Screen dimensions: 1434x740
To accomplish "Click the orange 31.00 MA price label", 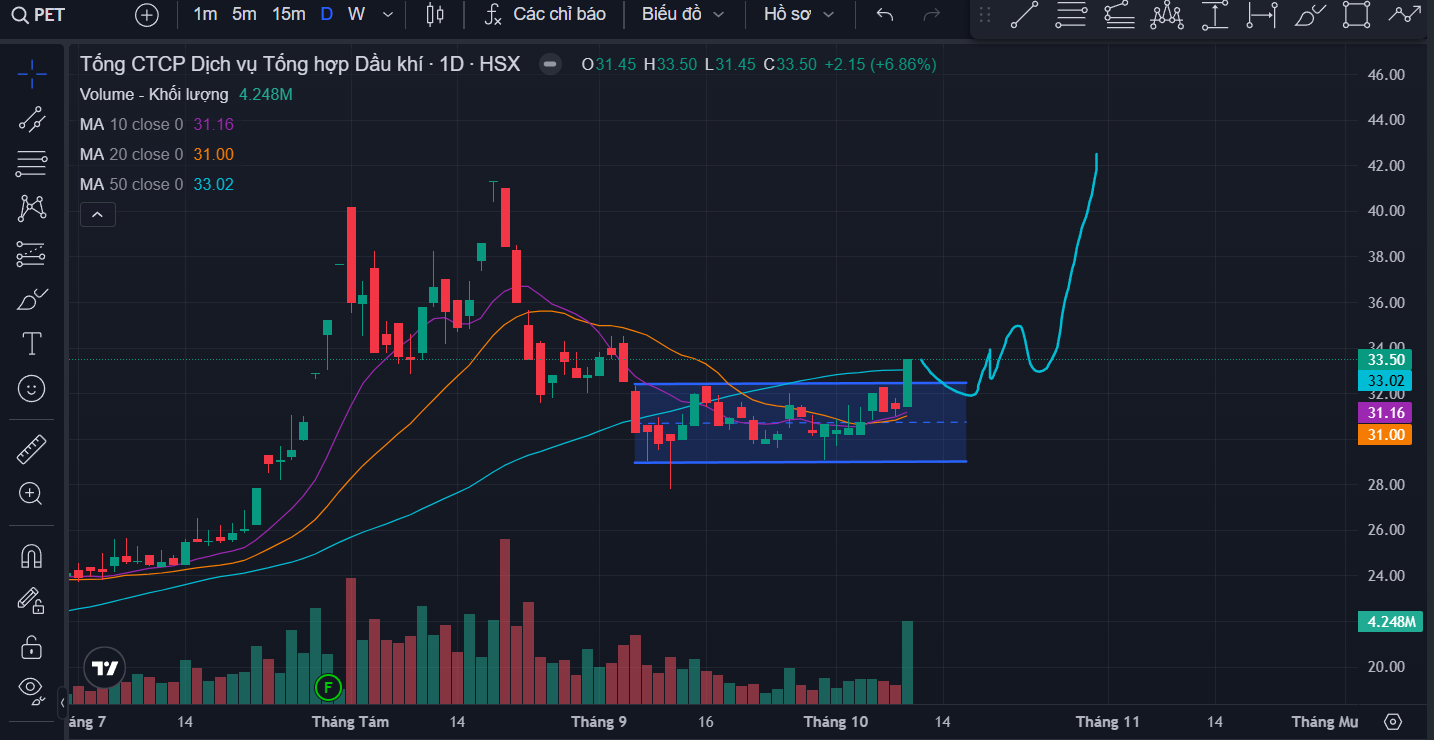I will click(x=1385, y=434).
